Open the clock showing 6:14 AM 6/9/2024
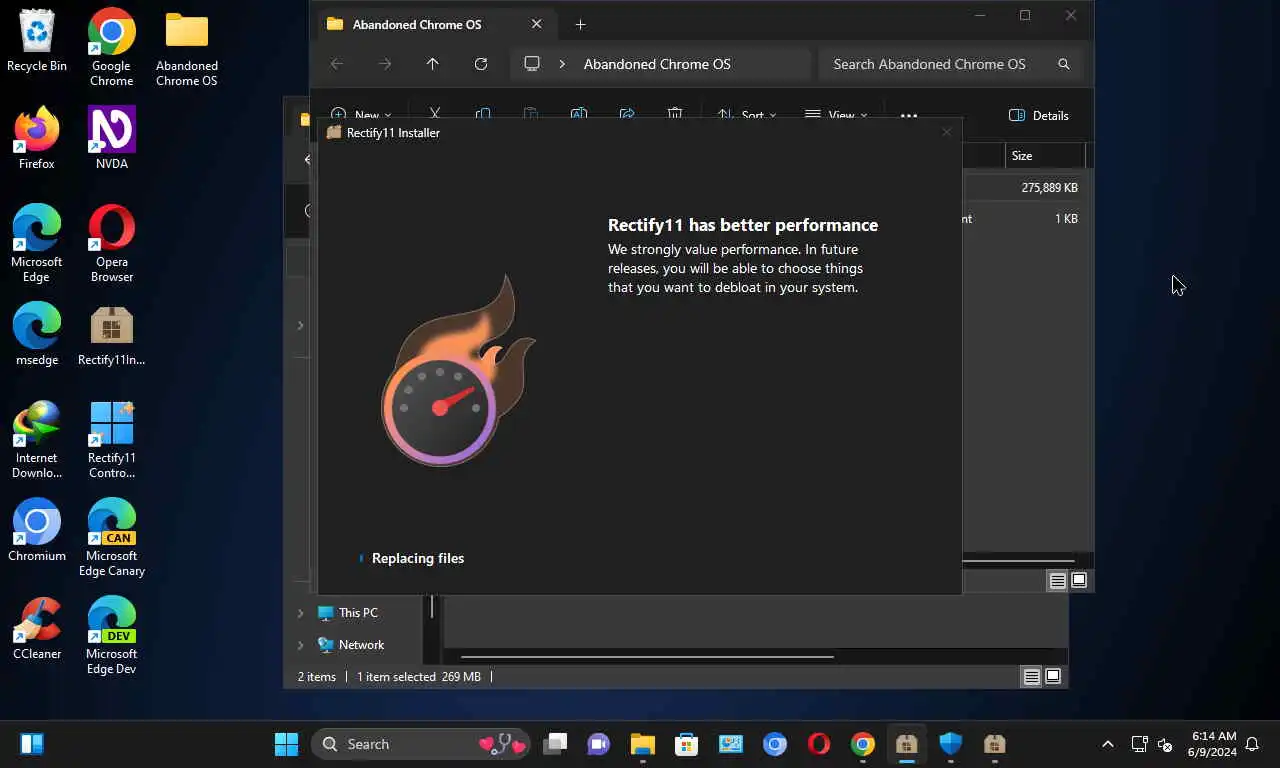This screenshot has width=1280, height=768. pyautogui.click(x=1212, y=744)
